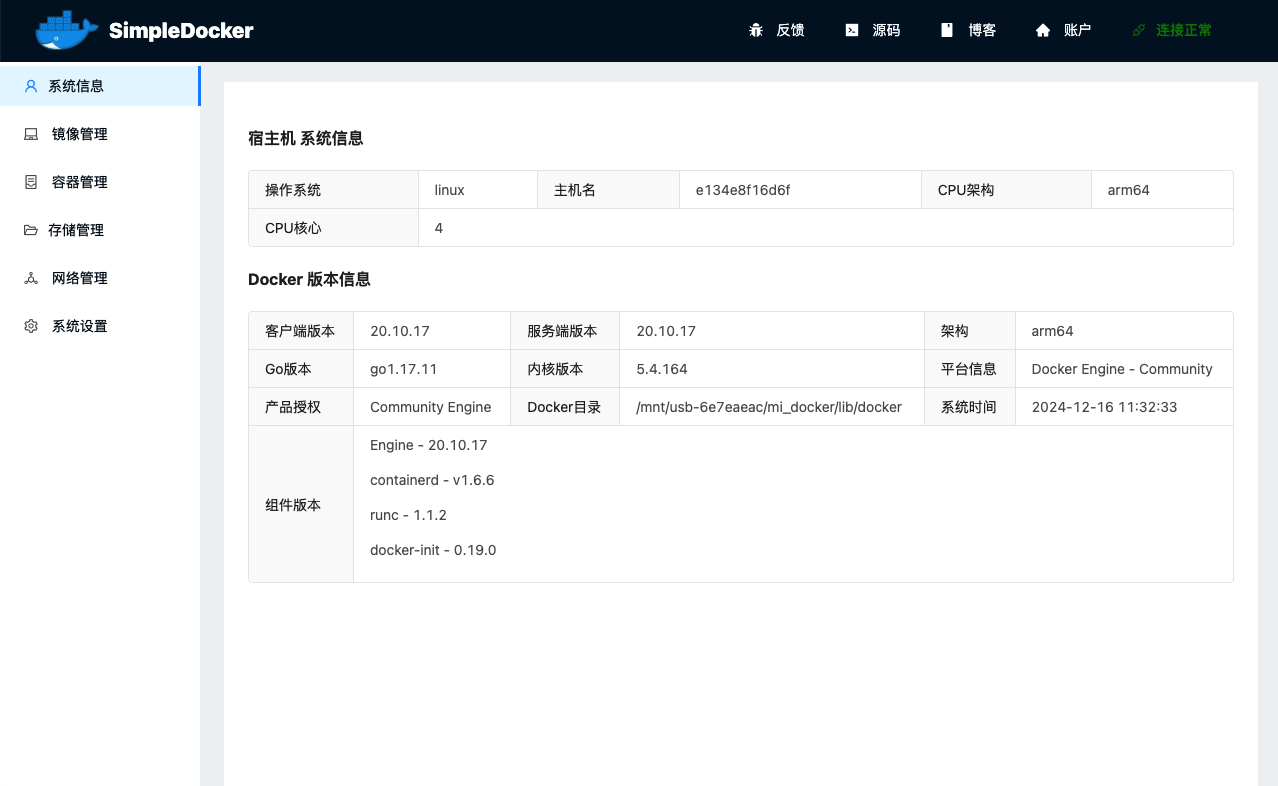Viewport: 1278px width, 786px height.
Task: Open the 系统设置 gear icon
Action: coord(30,326)
